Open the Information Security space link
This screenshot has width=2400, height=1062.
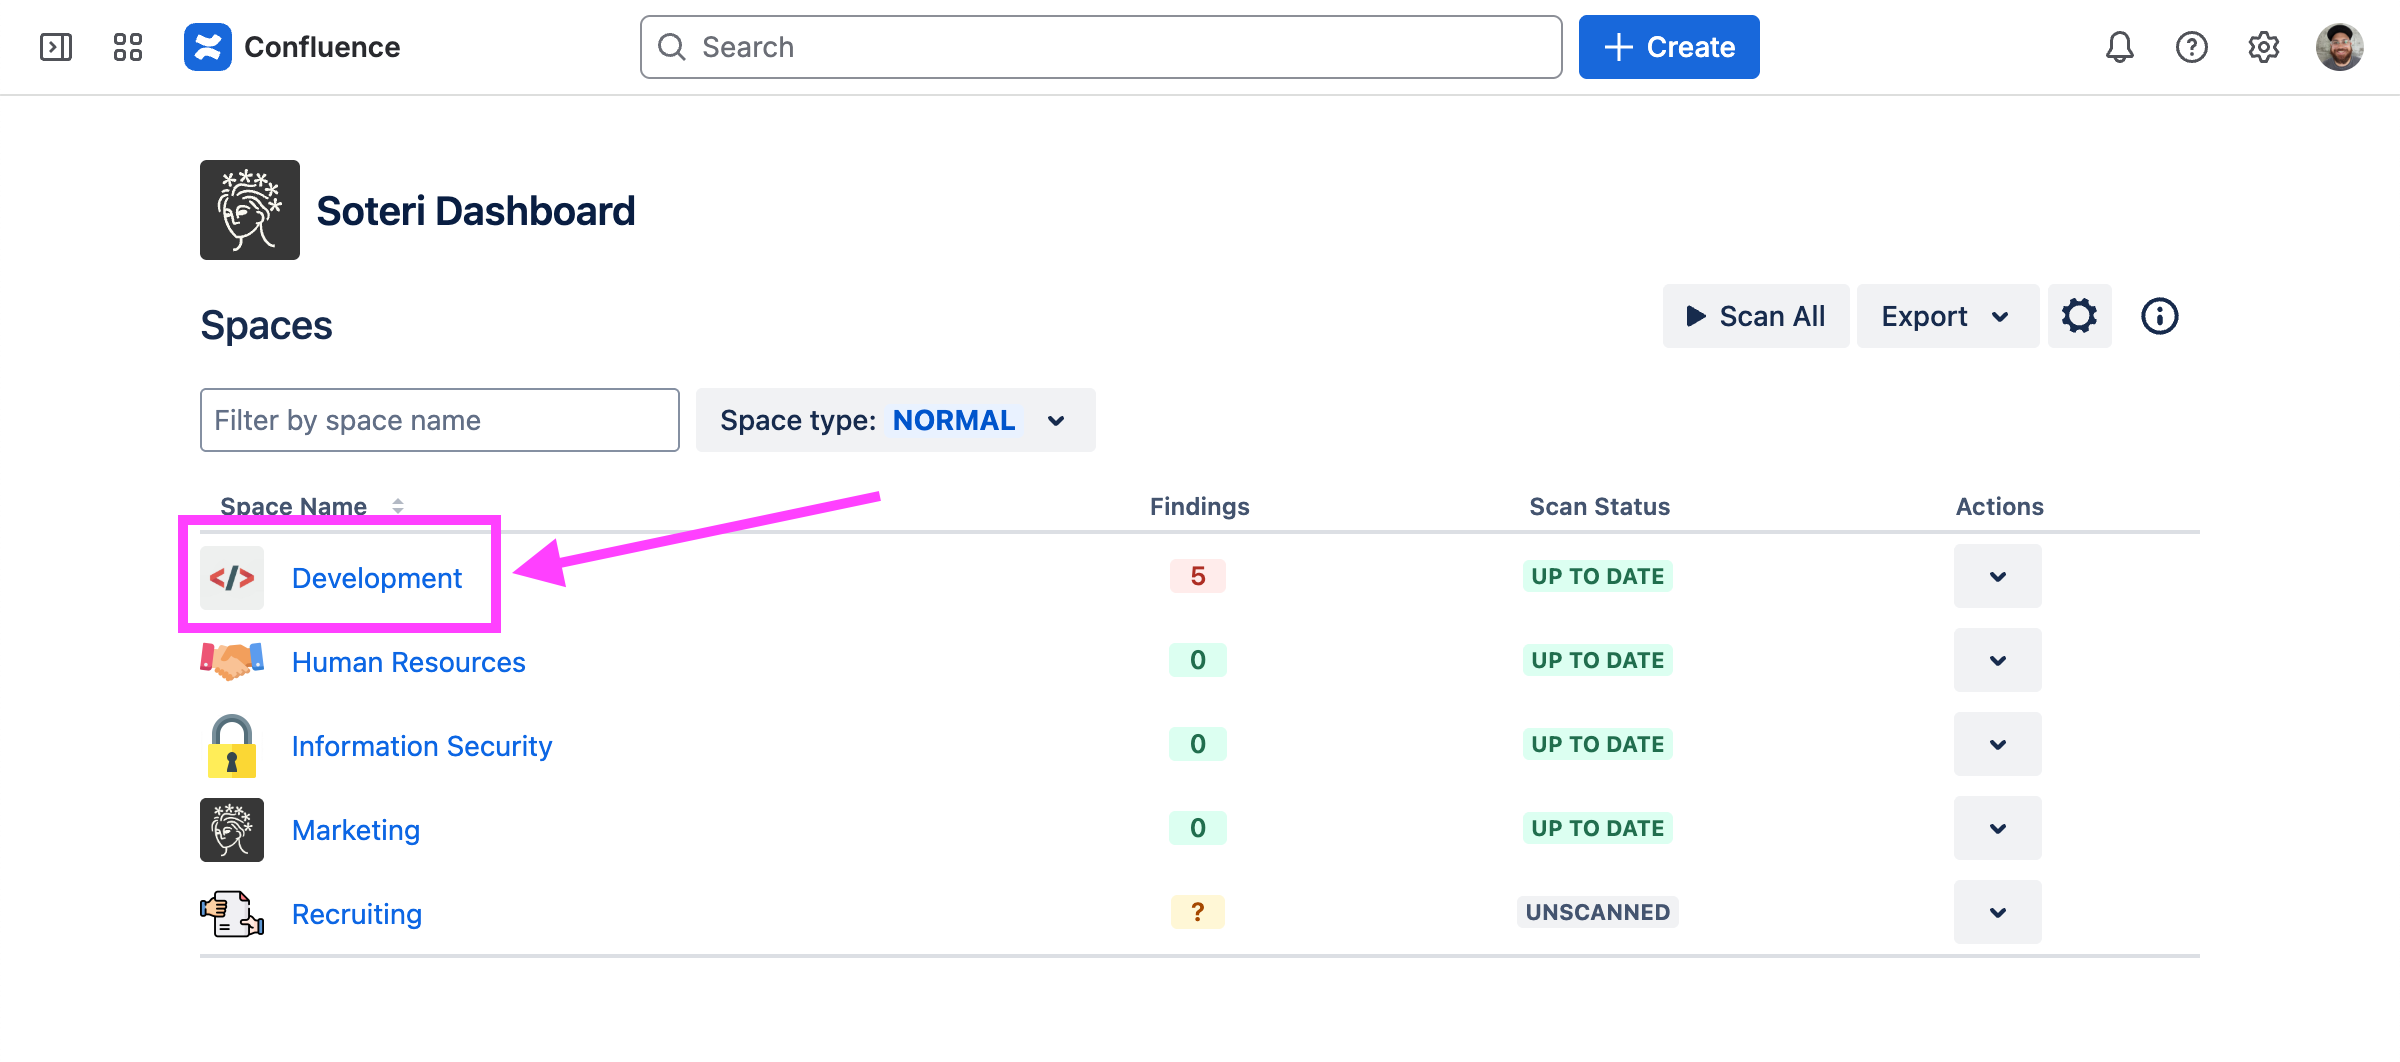coord(421,746)
